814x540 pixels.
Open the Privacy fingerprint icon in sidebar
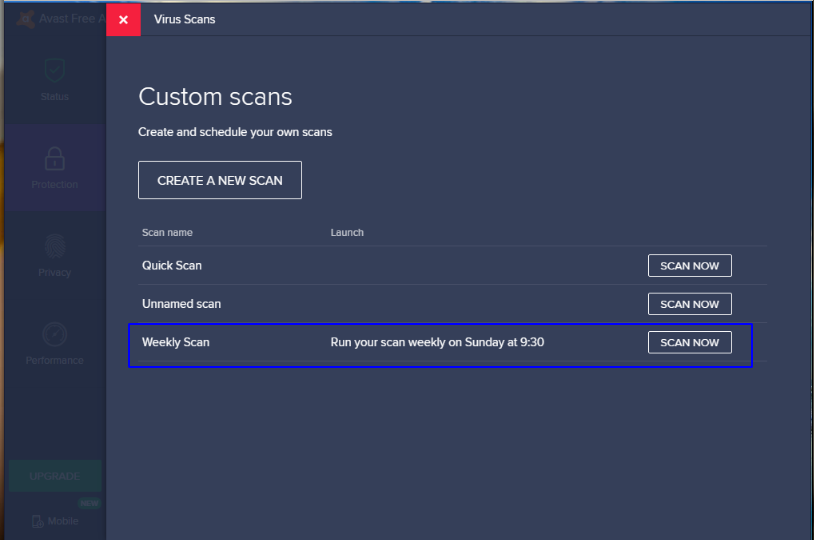click(x=55, y=247)
